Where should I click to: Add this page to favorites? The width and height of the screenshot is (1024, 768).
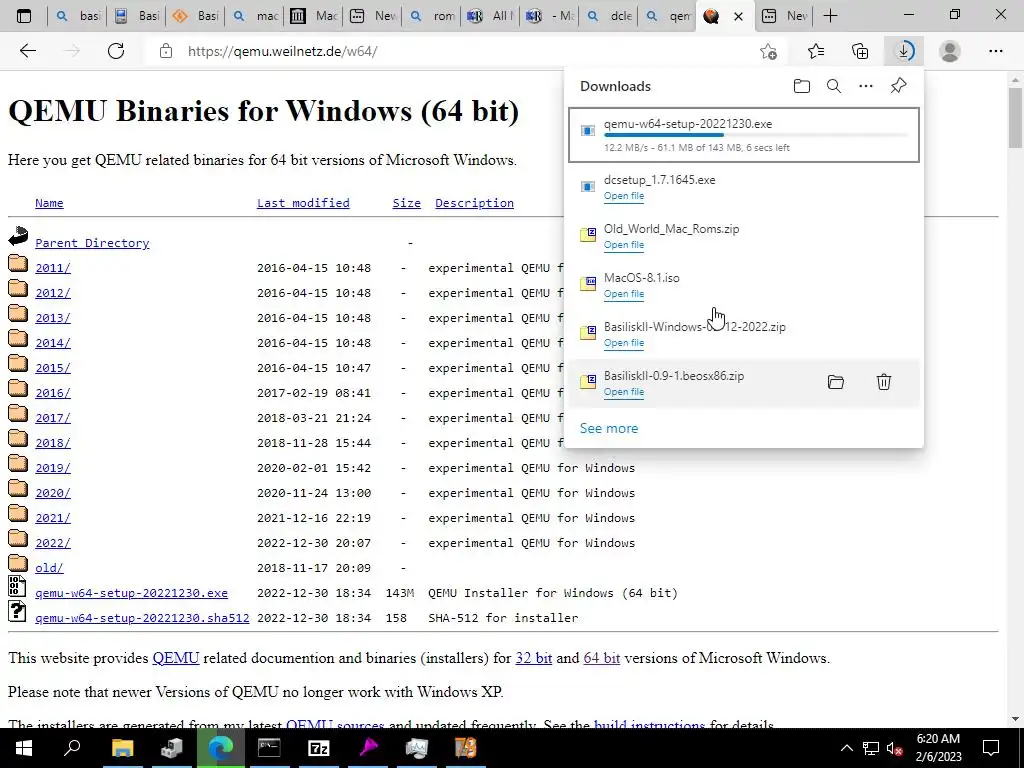coord(769,51)
